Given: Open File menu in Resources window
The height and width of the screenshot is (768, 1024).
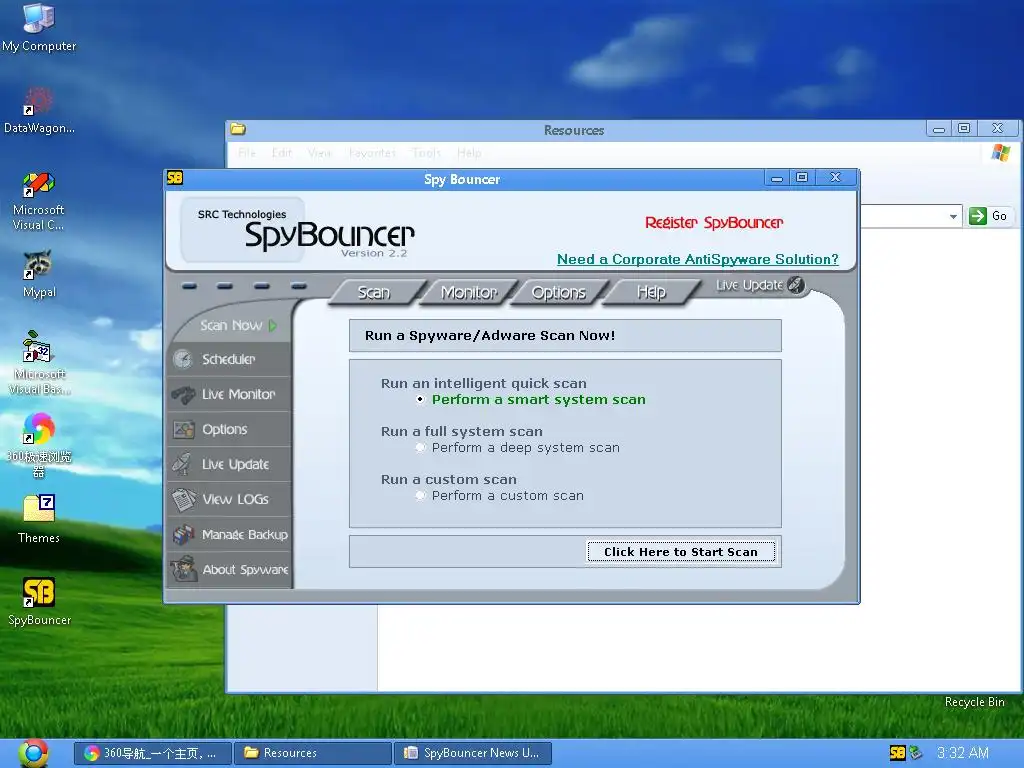Looking at the screenshot, I should [x=247, y=153].
